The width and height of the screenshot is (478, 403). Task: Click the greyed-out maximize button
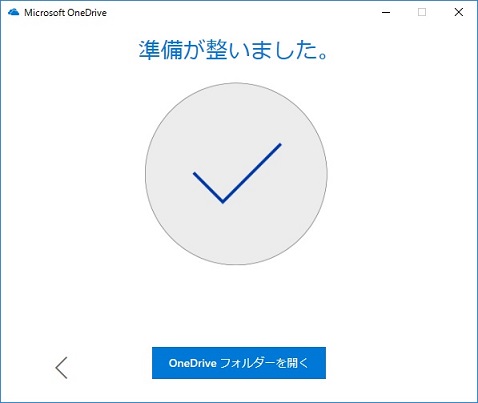(422, 12)
